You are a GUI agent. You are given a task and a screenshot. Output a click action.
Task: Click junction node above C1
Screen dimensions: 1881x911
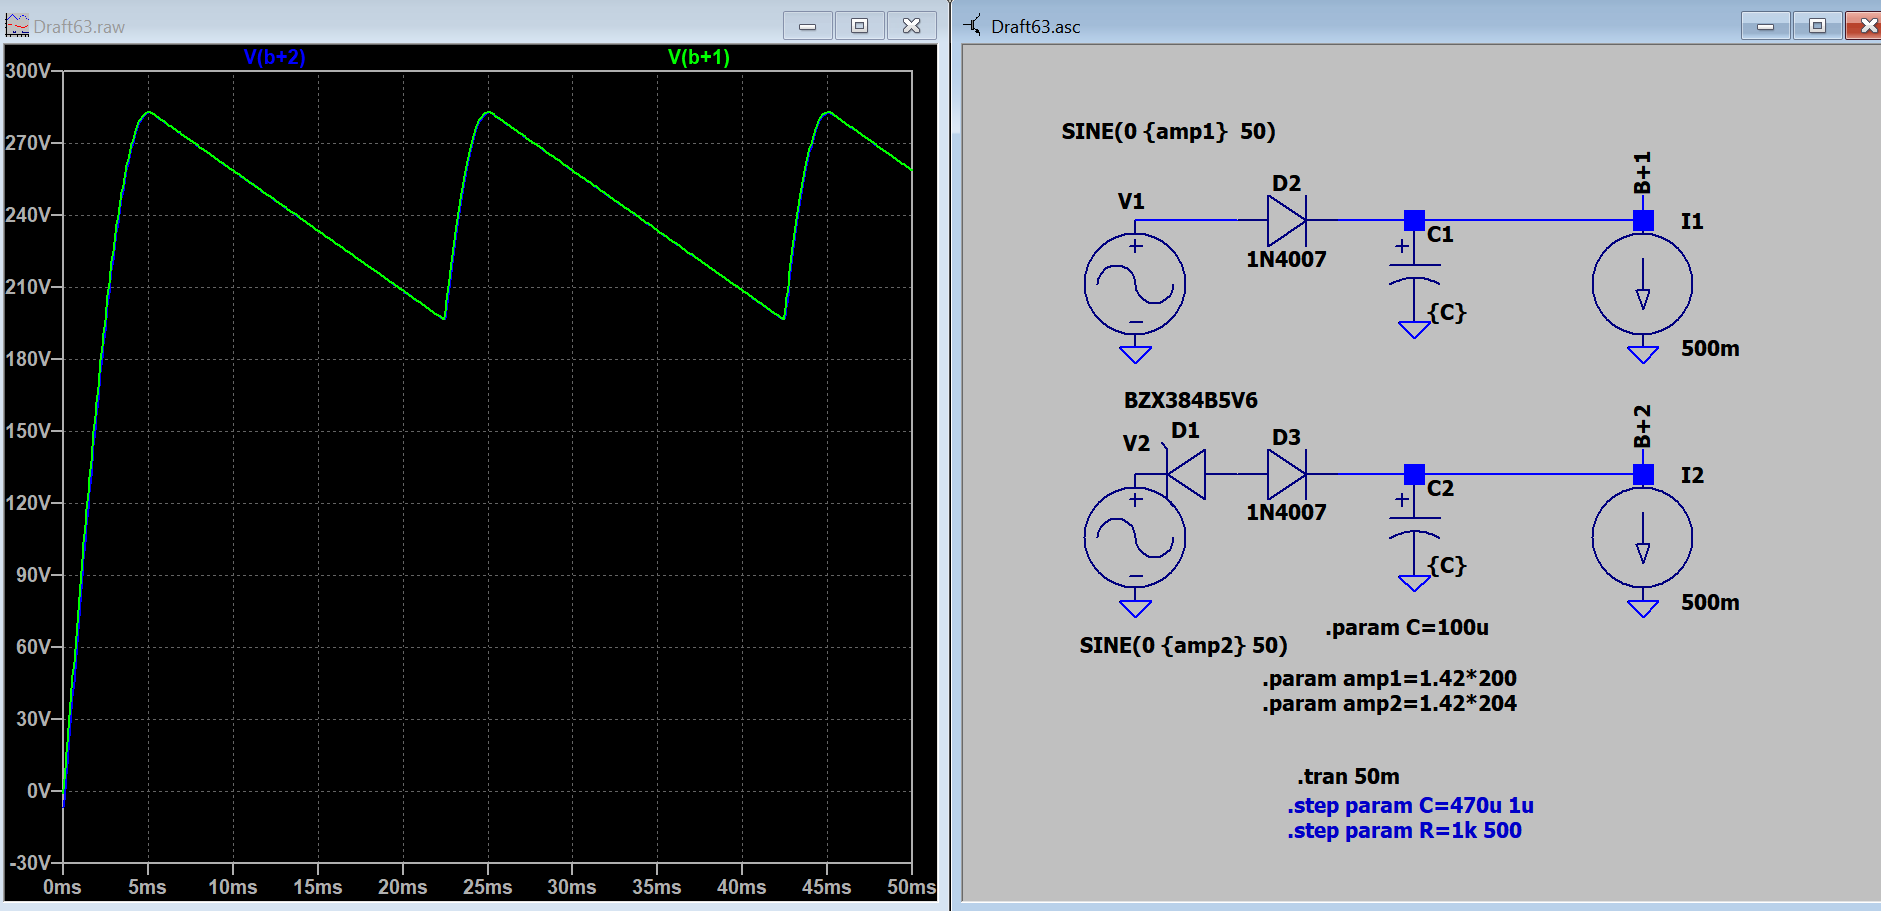coord(1414,220)
